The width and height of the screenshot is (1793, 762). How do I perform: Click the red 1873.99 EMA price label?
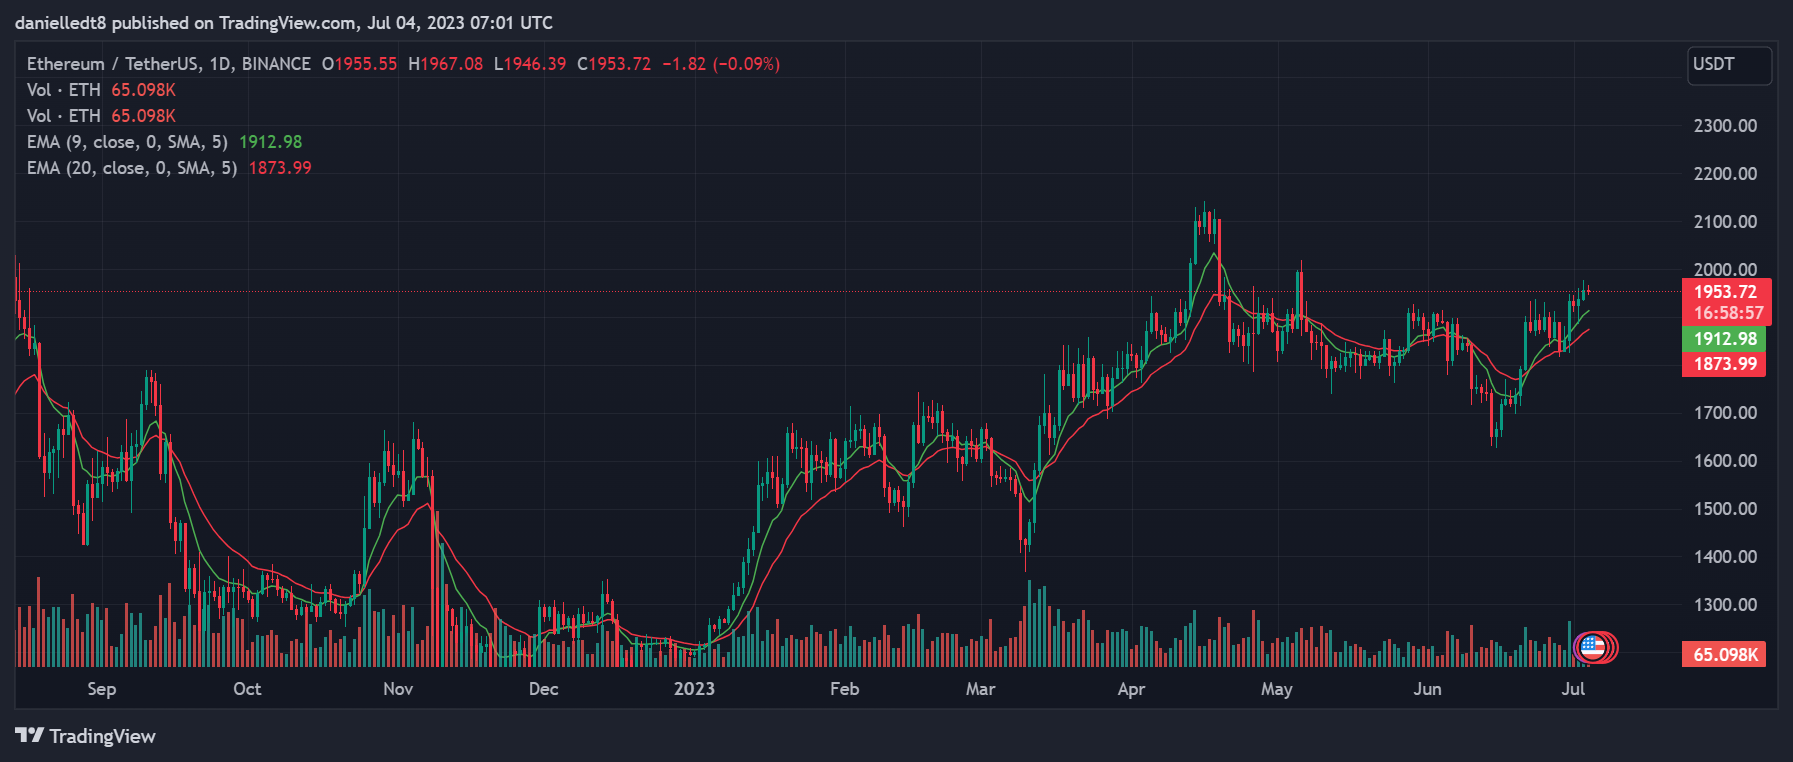point(1725,364)
